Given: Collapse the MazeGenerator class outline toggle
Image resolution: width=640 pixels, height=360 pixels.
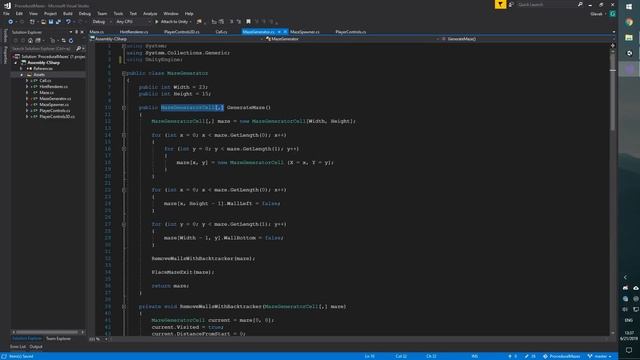Looking at the screenshot, I should [124, 73].
